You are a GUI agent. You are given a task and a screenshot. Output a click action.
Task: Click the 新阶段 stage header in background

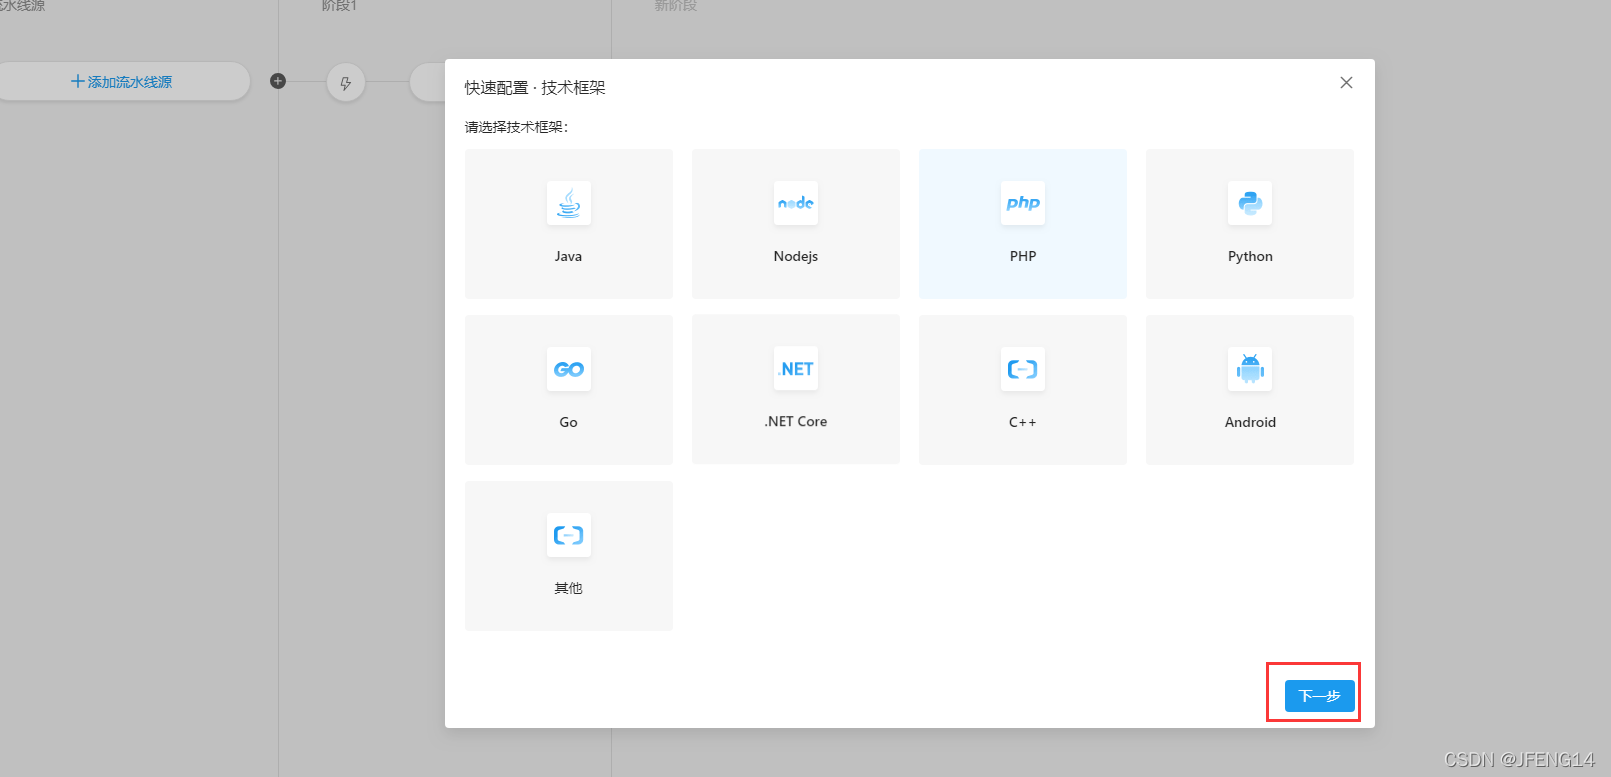point(676,6)
